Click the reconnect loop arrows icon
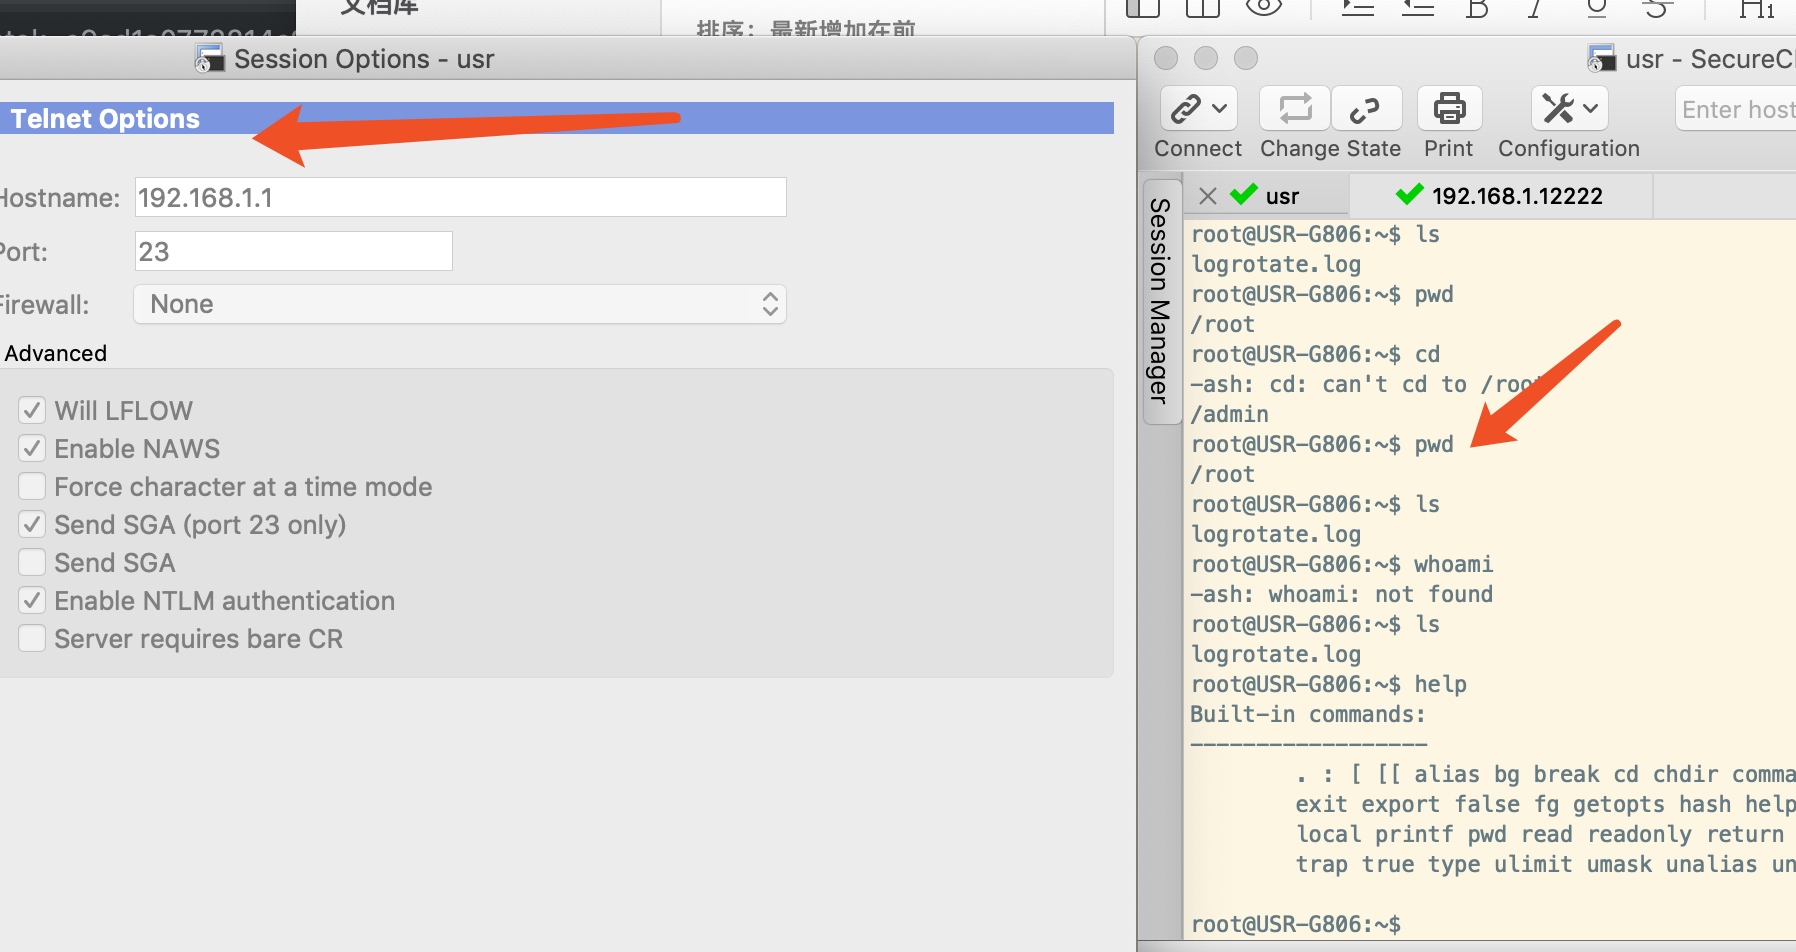The image size is (1796, 952). pos(1295,108)
